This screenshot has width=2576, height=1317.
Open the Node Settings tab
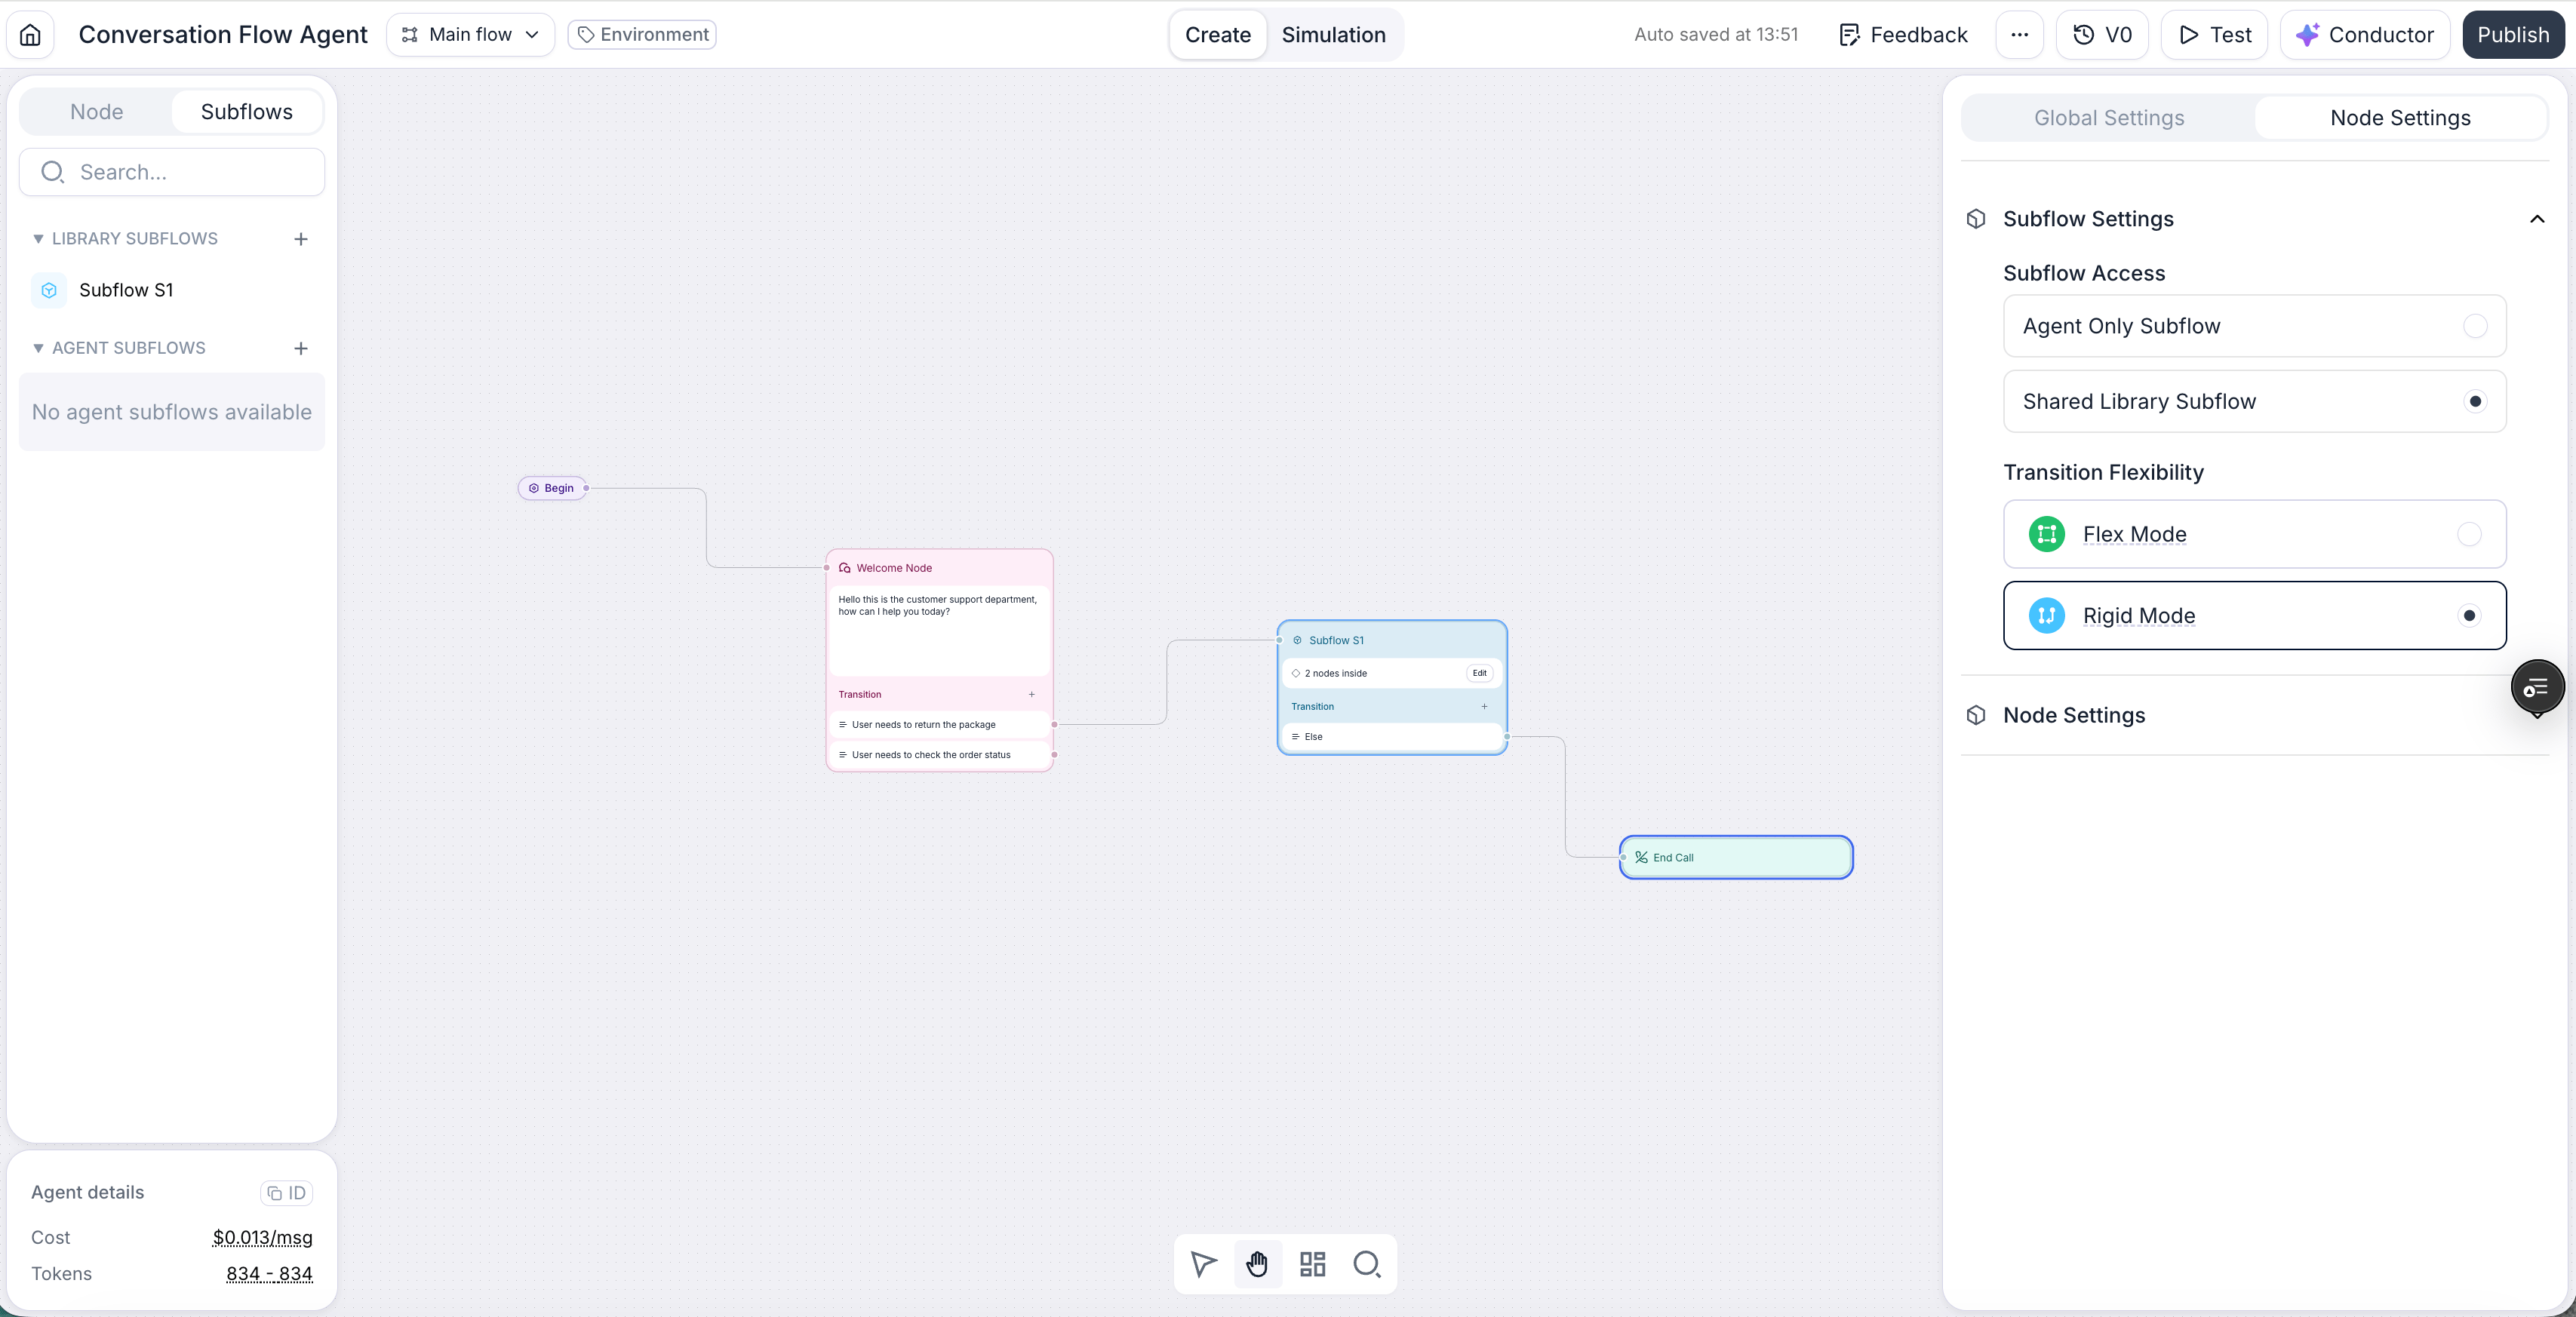point(2400,118)
